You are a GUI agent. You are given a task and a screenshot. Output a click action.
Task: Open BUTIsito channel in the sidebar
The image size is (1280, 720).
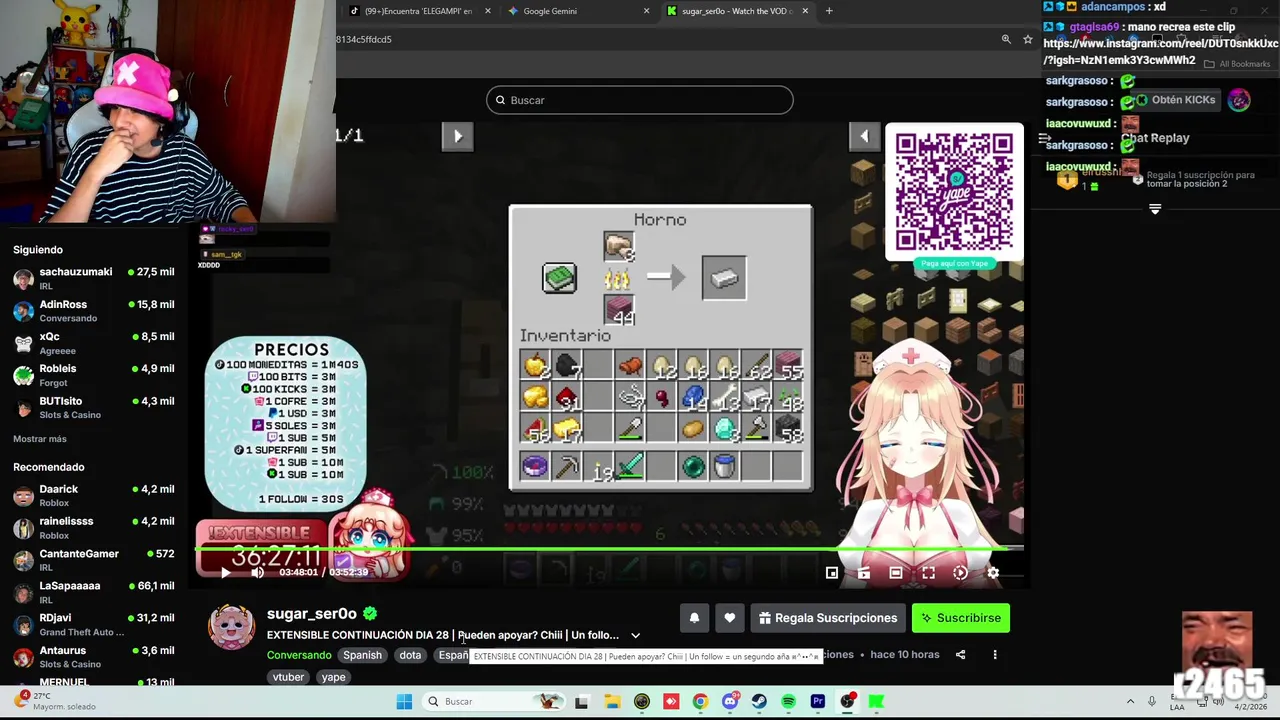[x=94, y=407]
